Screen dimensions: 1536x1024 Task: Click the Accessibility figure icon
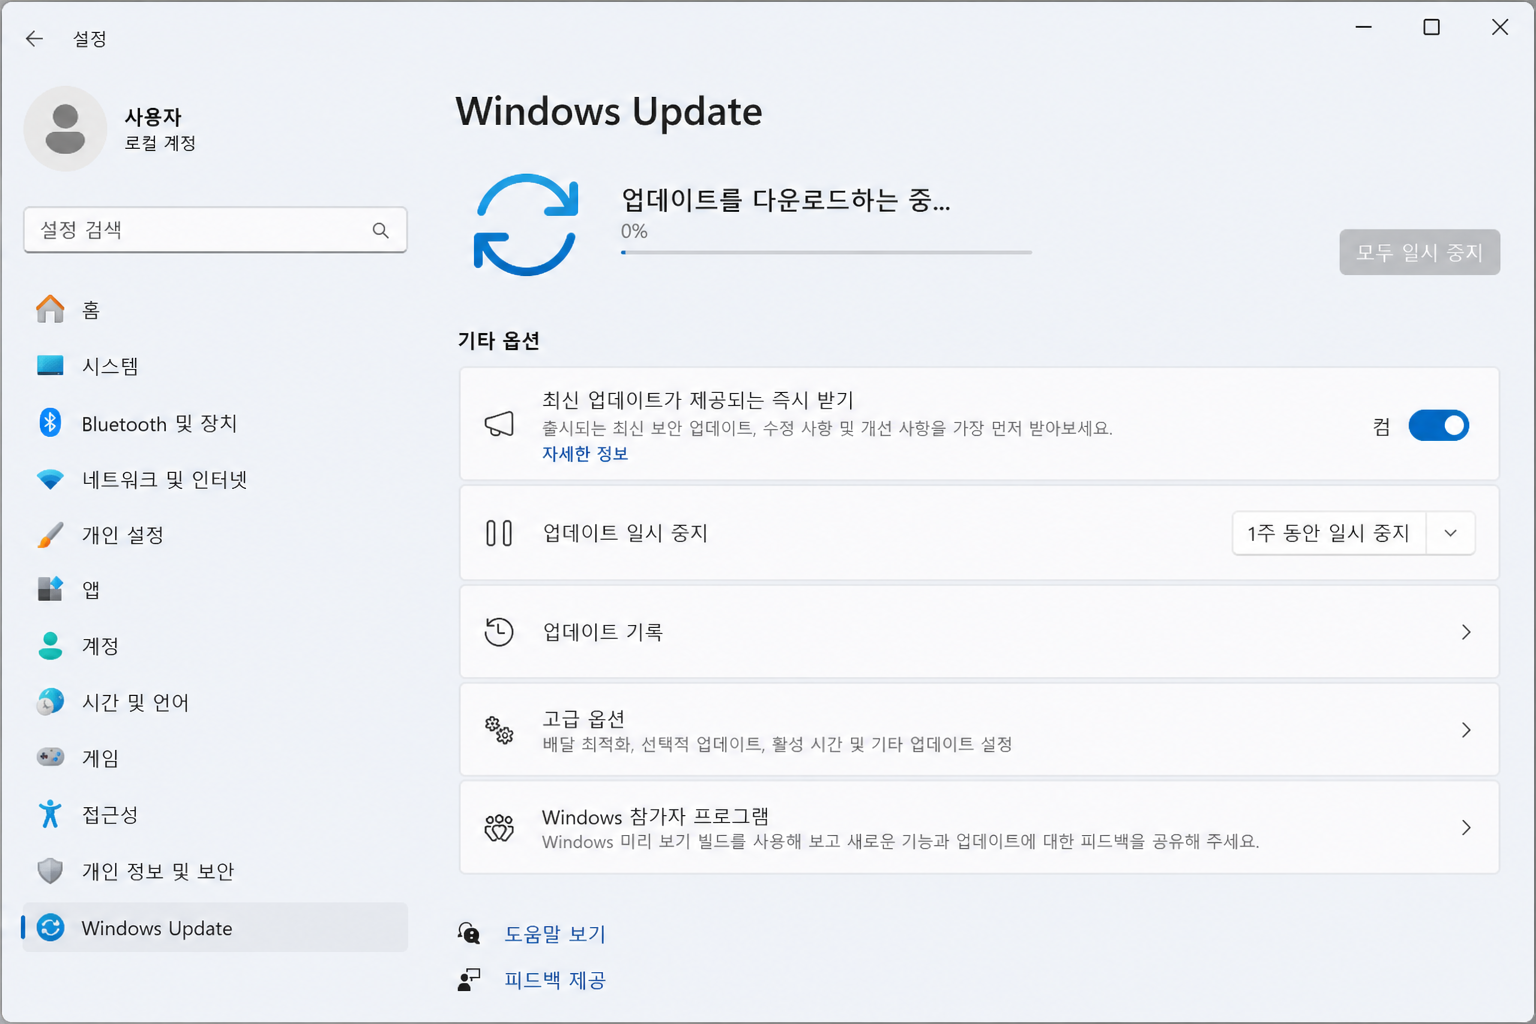pyautogui.click(x=50, y=814)
